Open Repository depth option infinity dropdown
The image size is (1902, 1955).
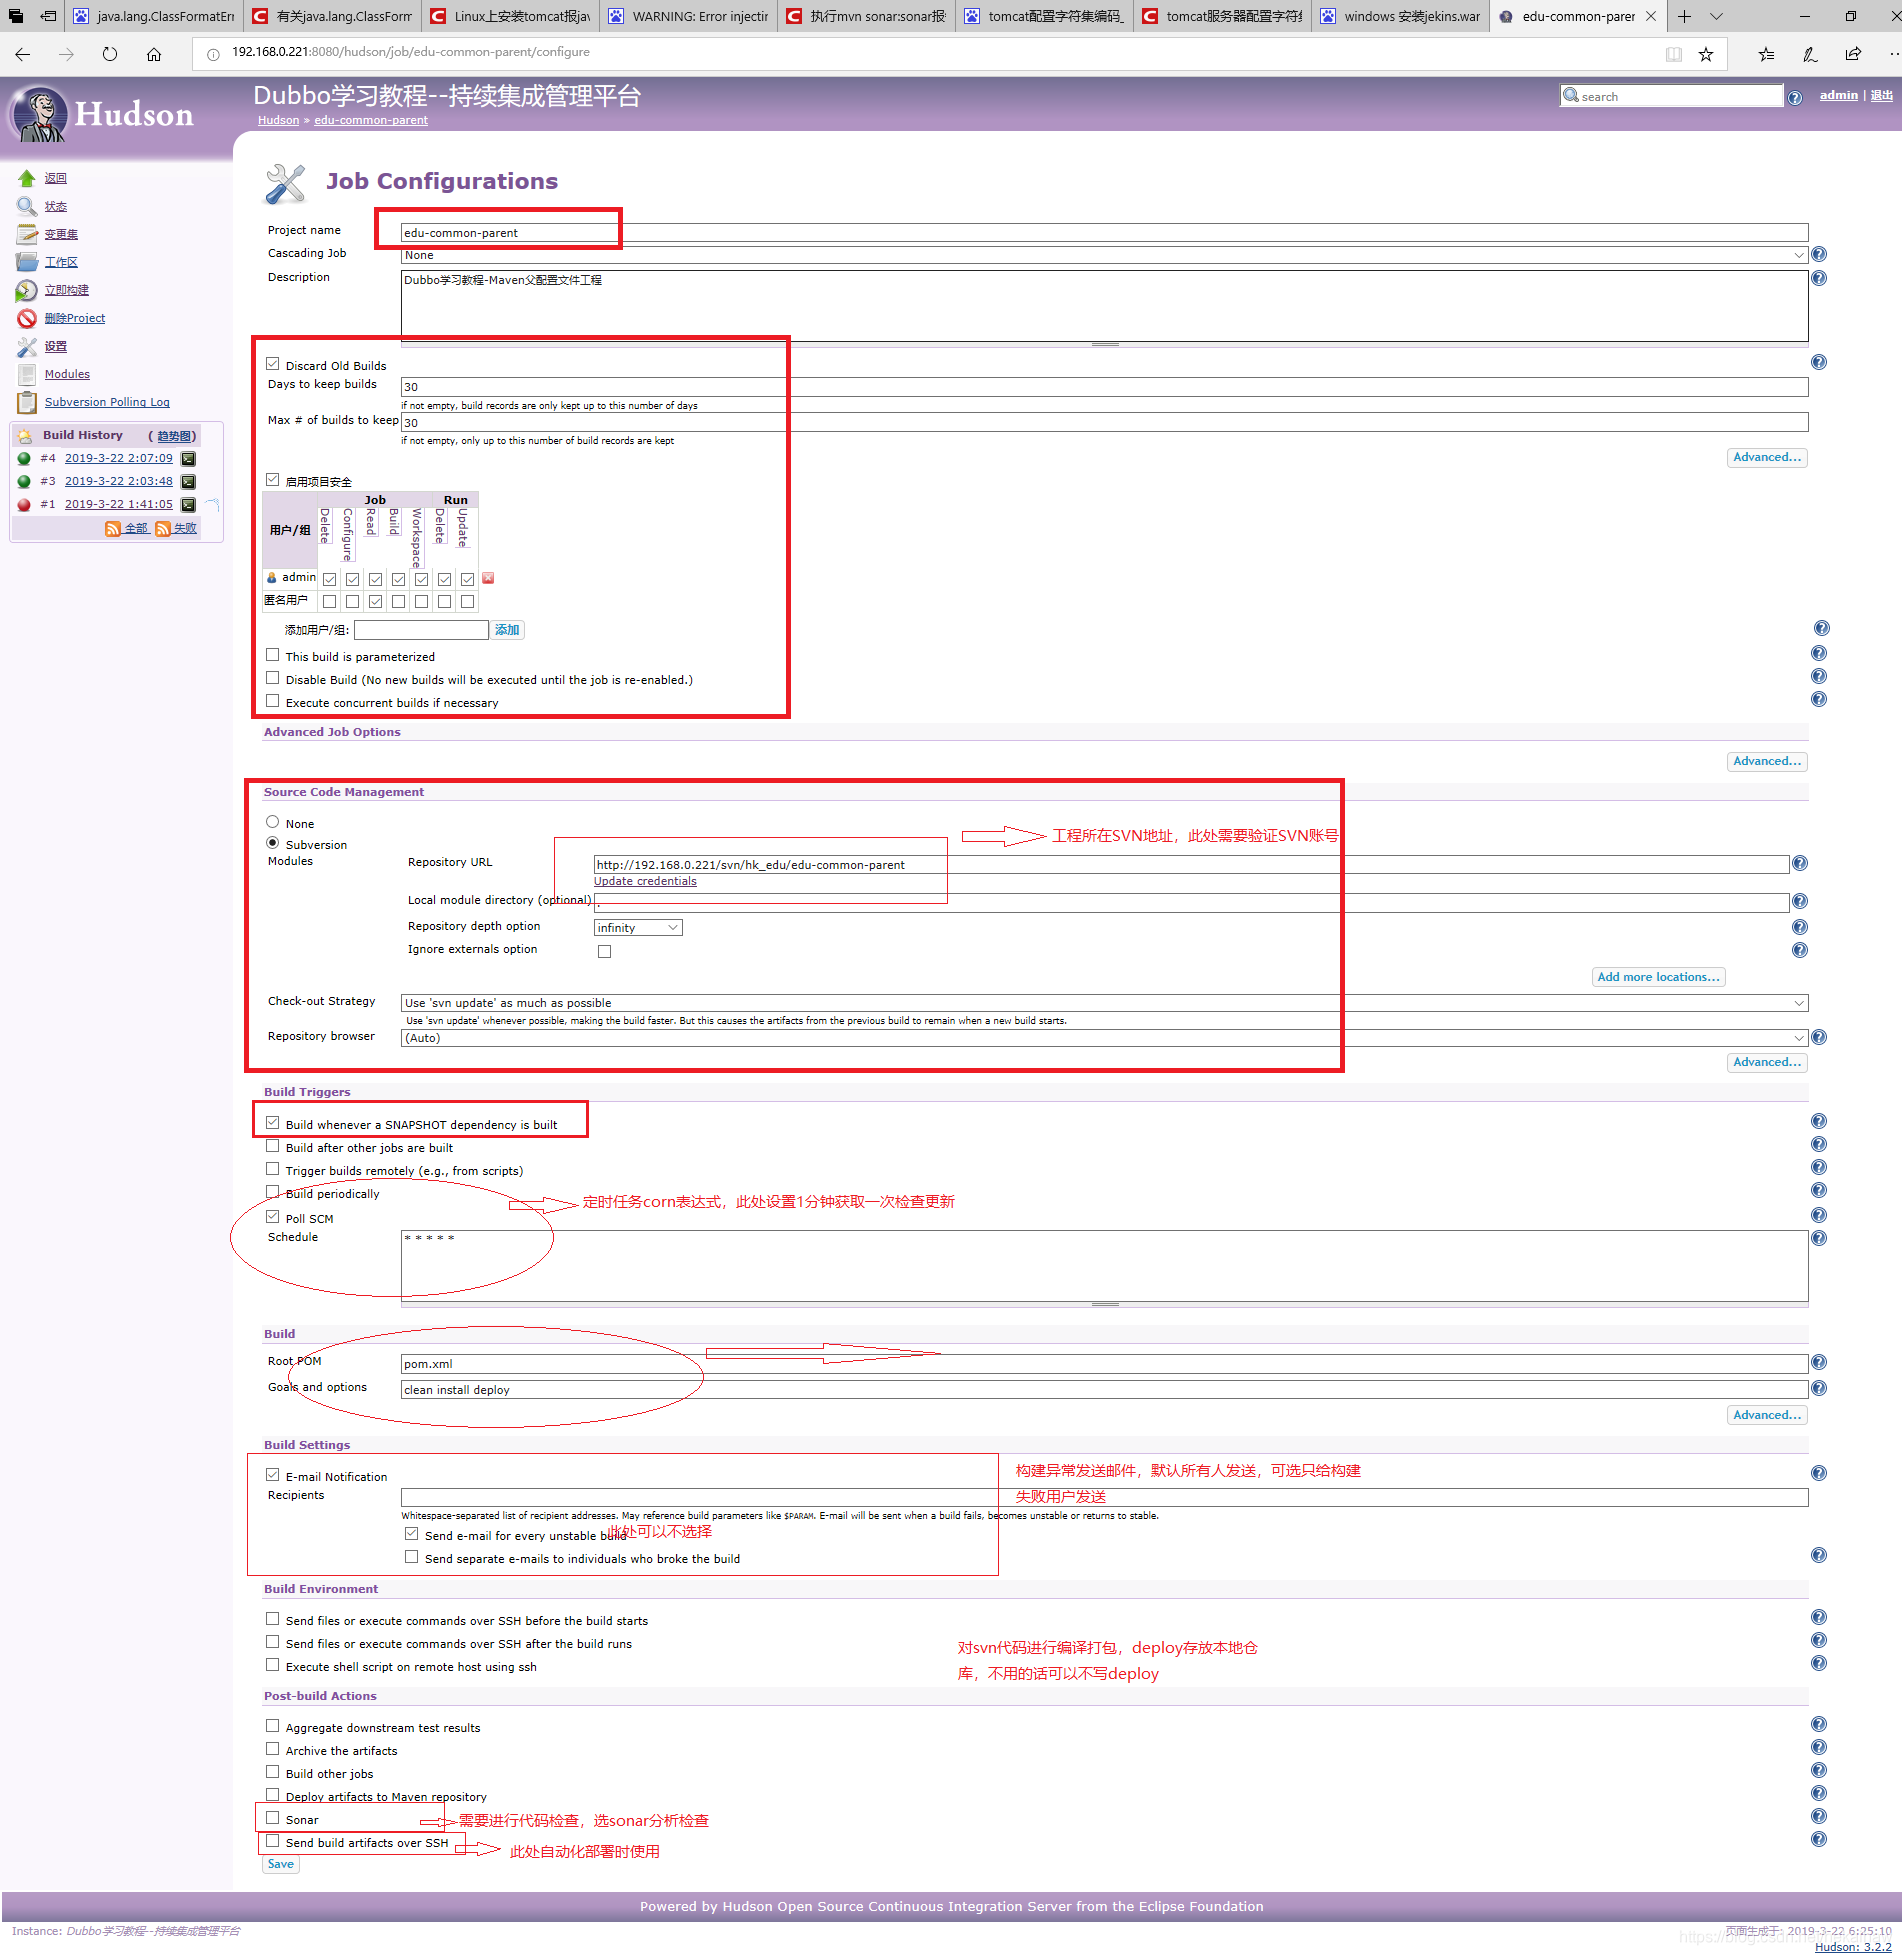click(638, 927)
